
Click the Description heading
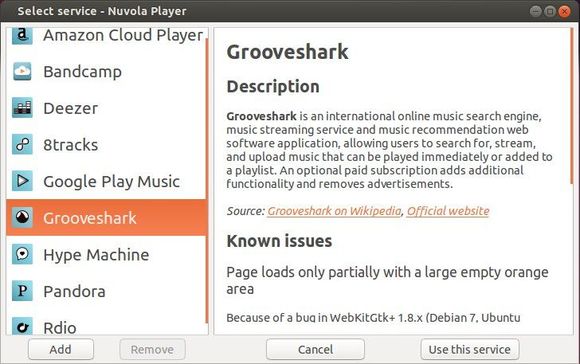pos(273,87)
